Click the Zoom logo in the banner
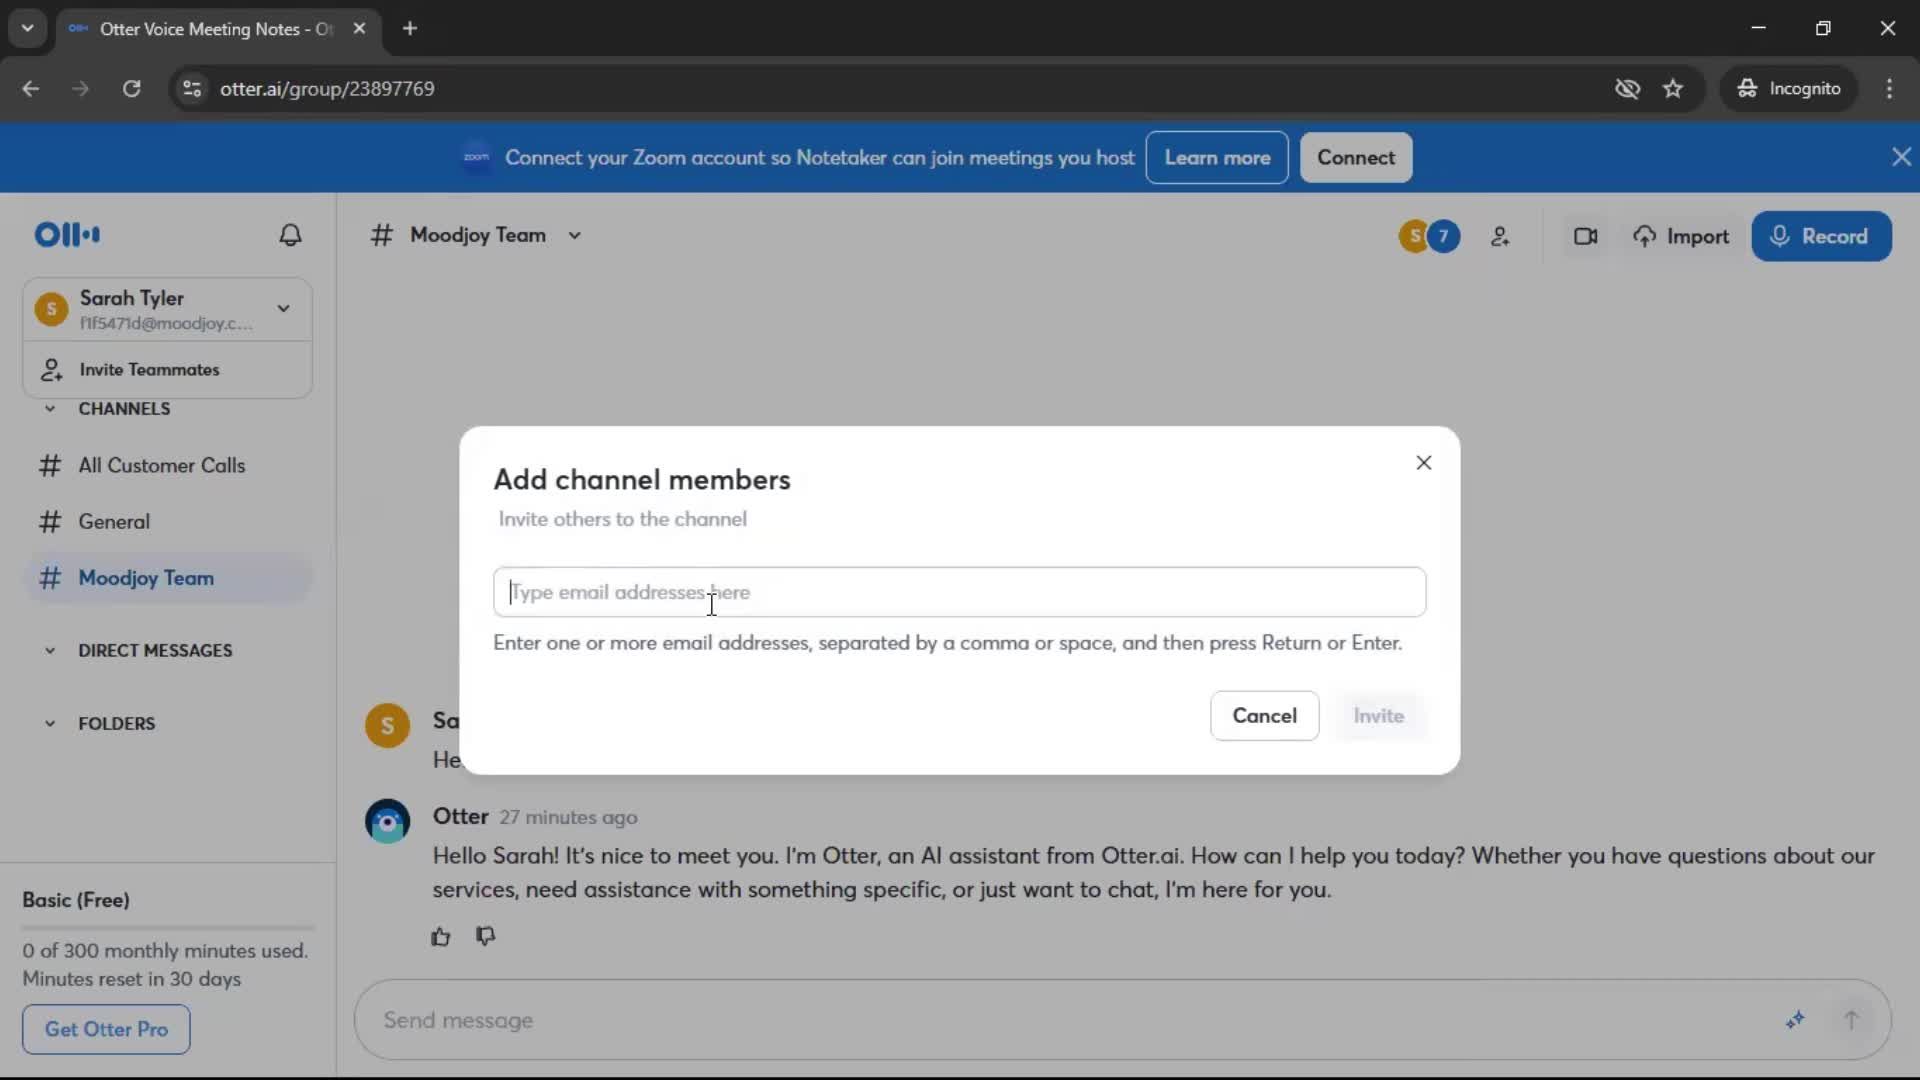 pos(476,157)
